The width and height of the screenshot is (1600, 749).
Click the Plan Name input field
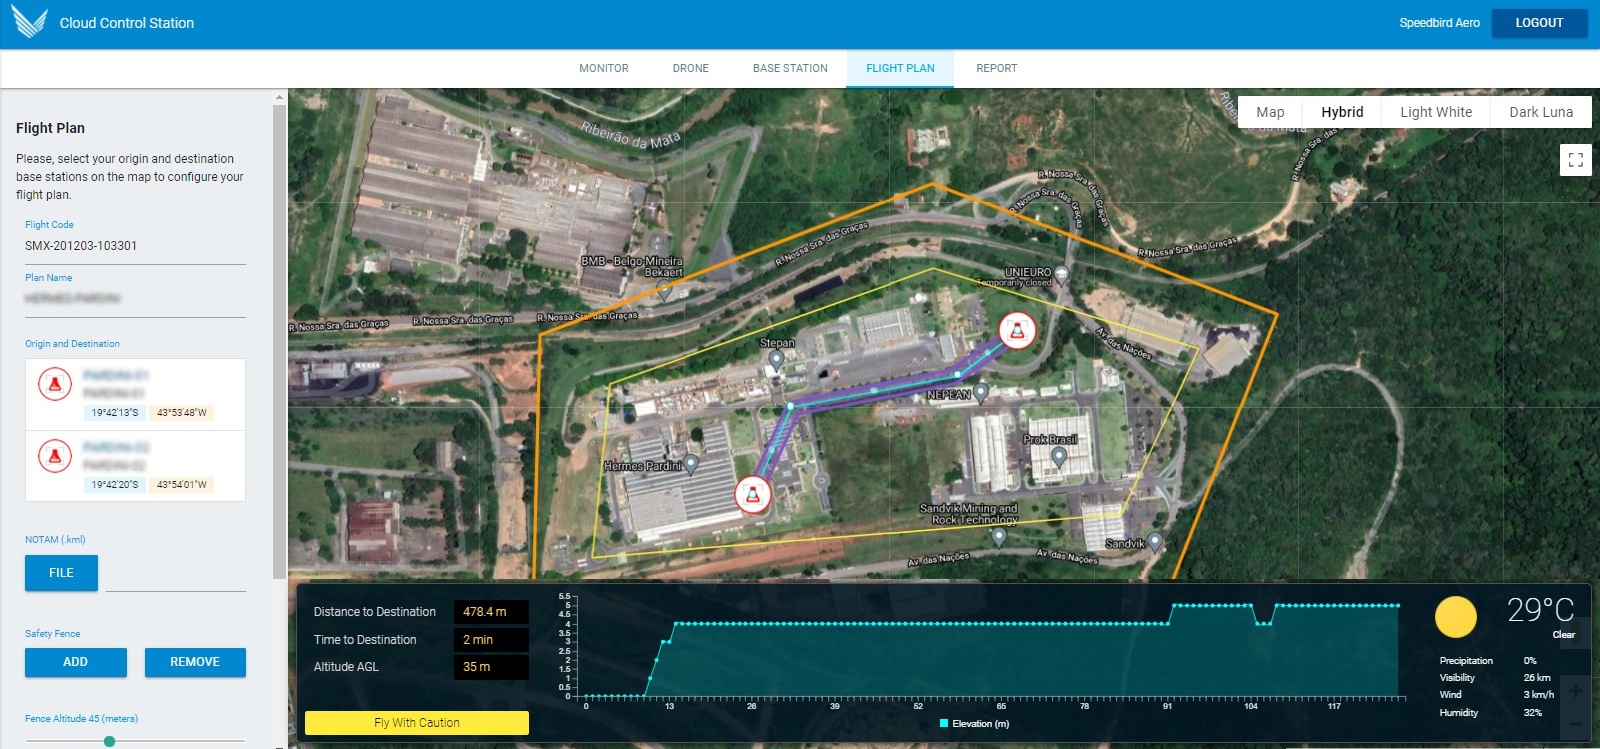coord(135,299)
